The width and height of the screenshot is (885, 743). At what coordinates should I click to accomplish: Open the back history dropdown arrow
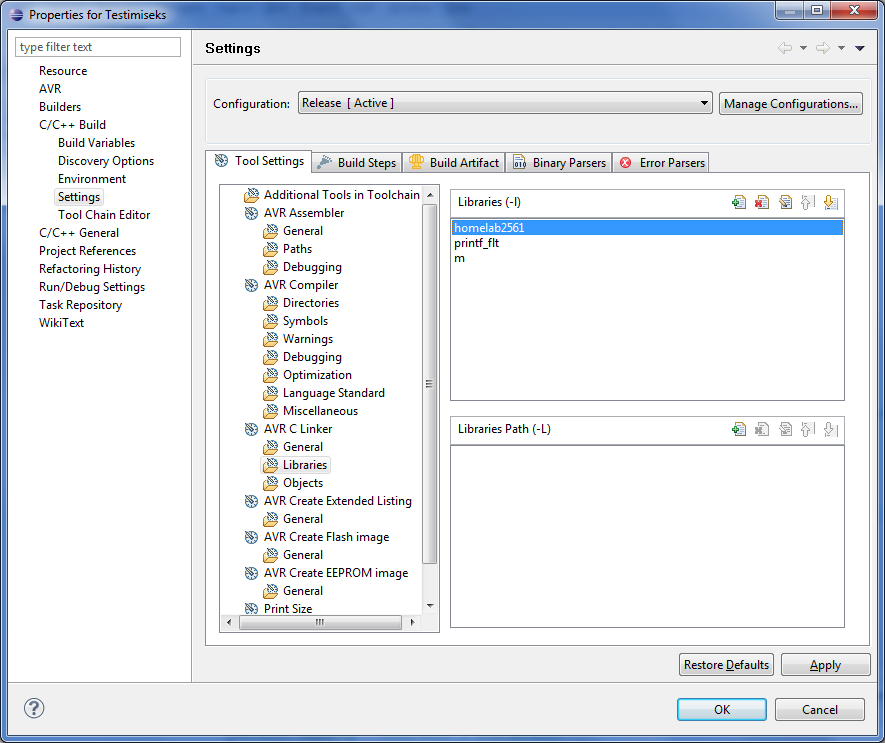coord(803,49)
